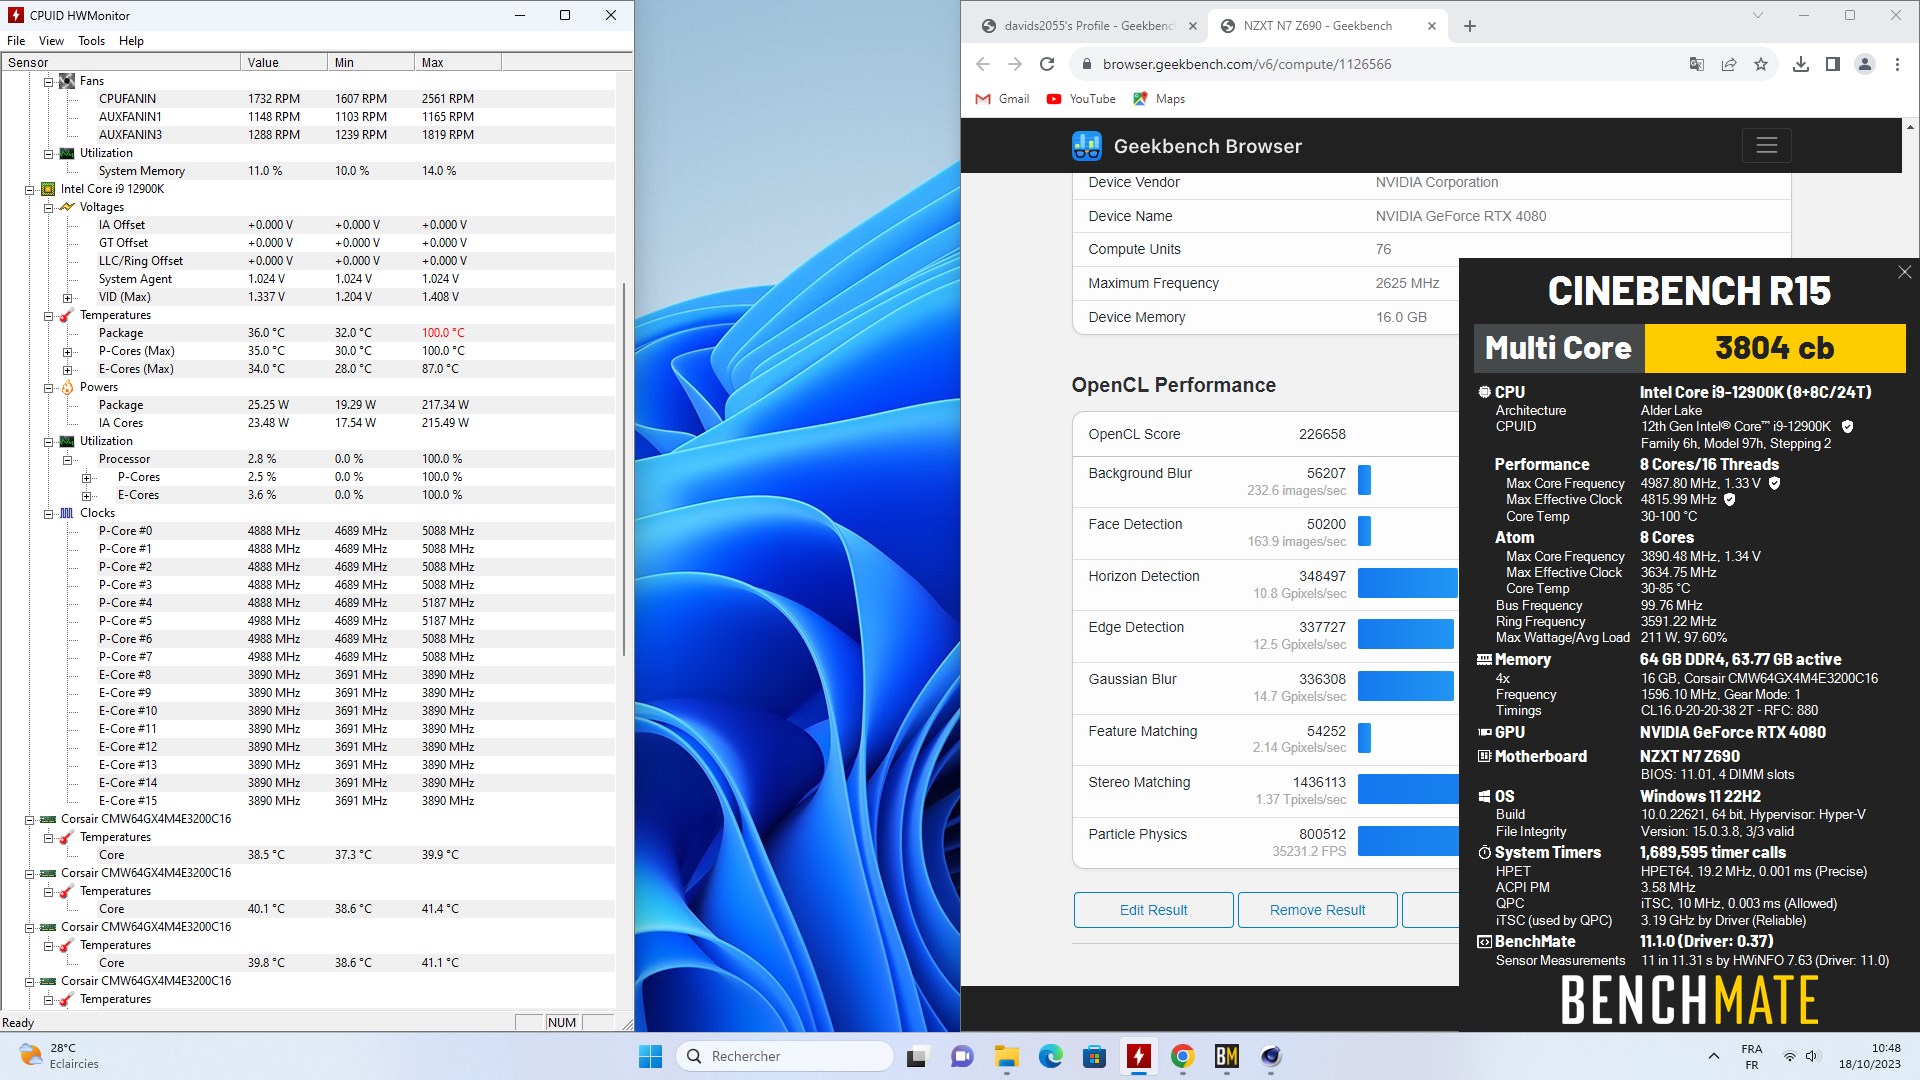Show hidden system tray icons
1920x1080 pixels.
pyautogui.click(x=1713, y=1056)
